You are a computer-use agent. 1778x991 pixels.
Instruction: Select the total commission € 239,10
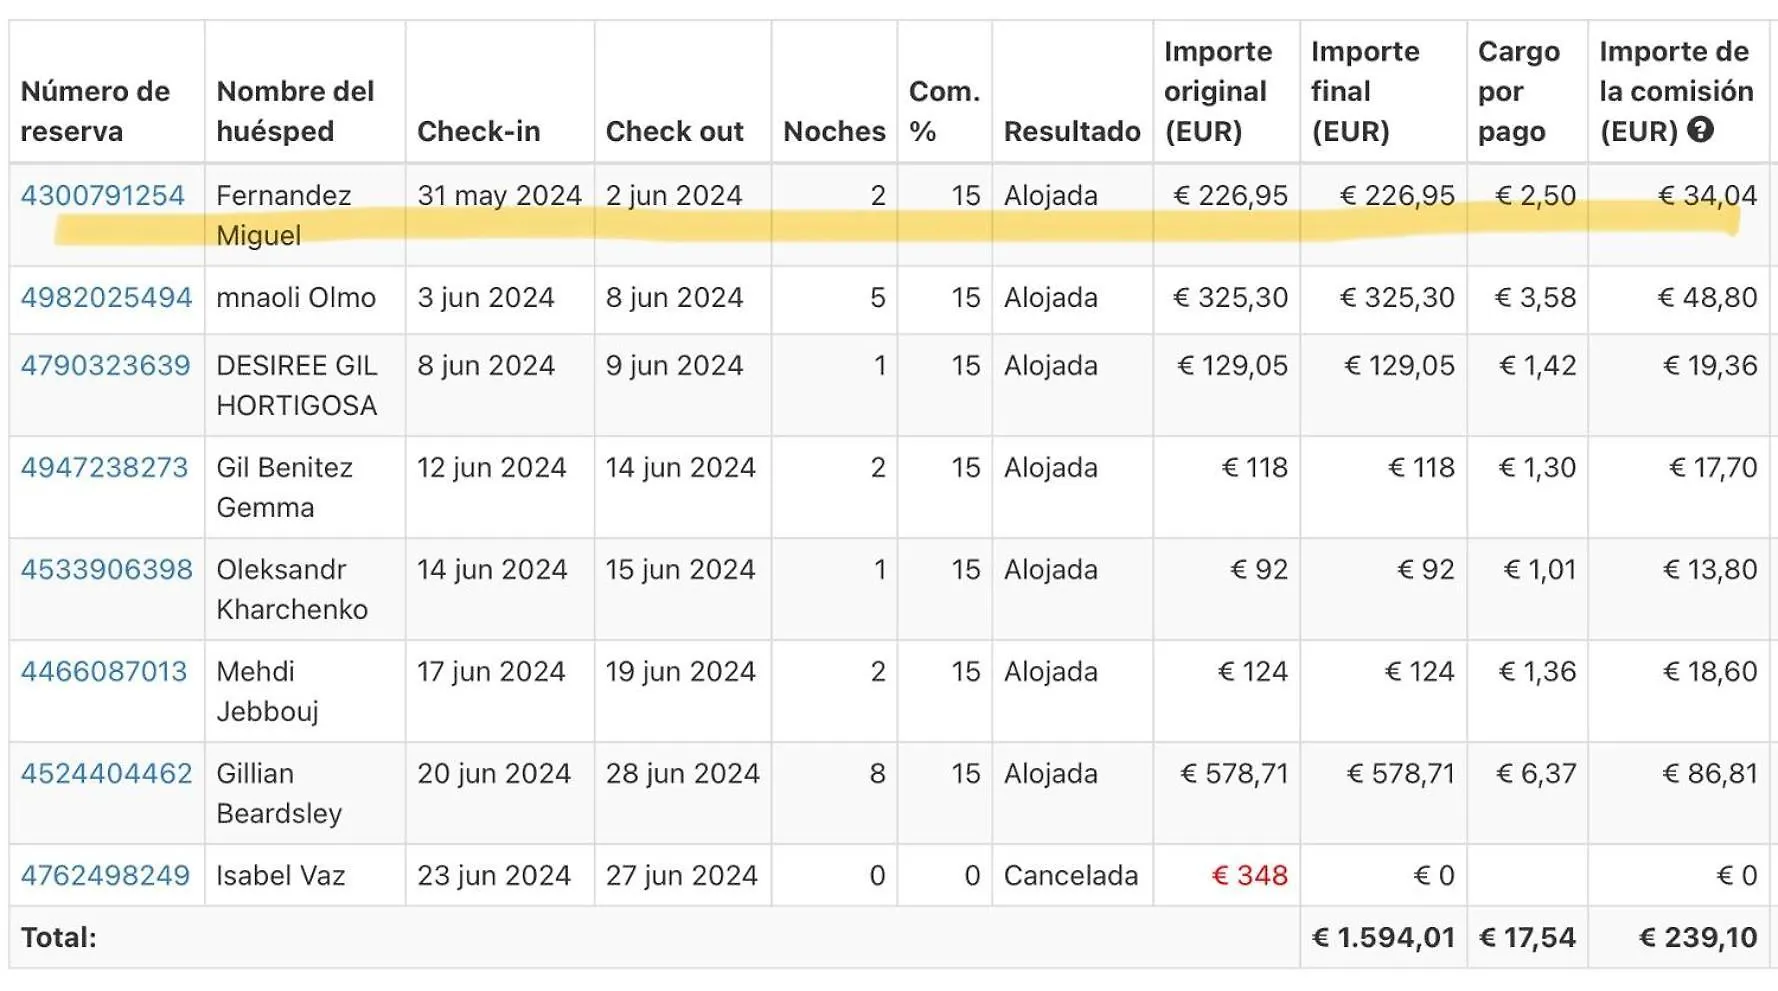(1697, 937)
